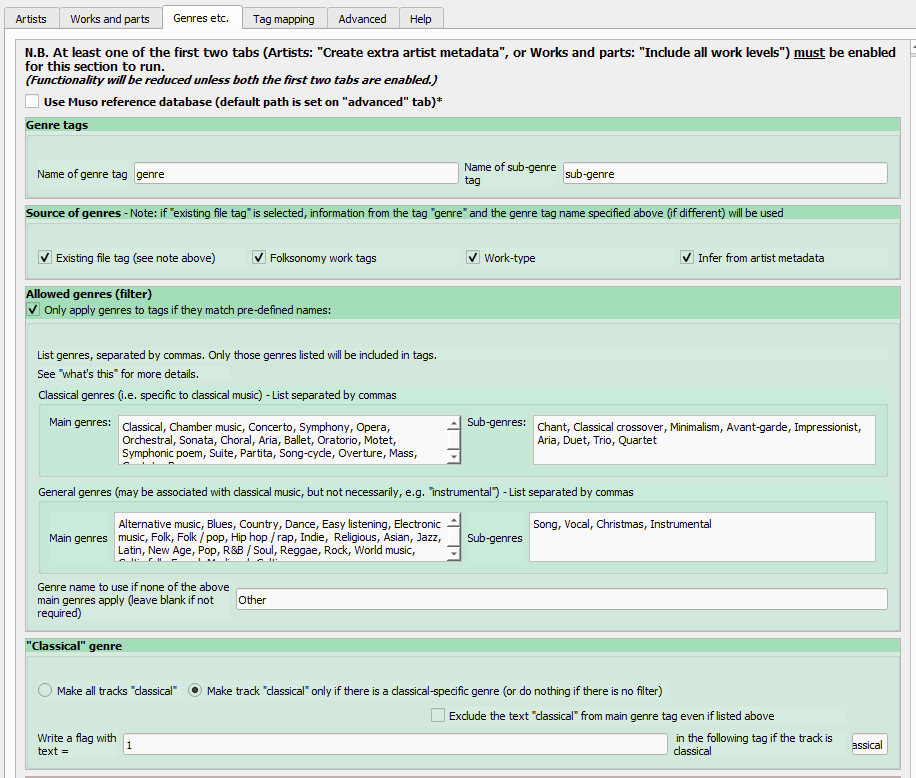916x778 pixels.
Task: Uncheck Existing file tag source
Action: tap(45, 258)
